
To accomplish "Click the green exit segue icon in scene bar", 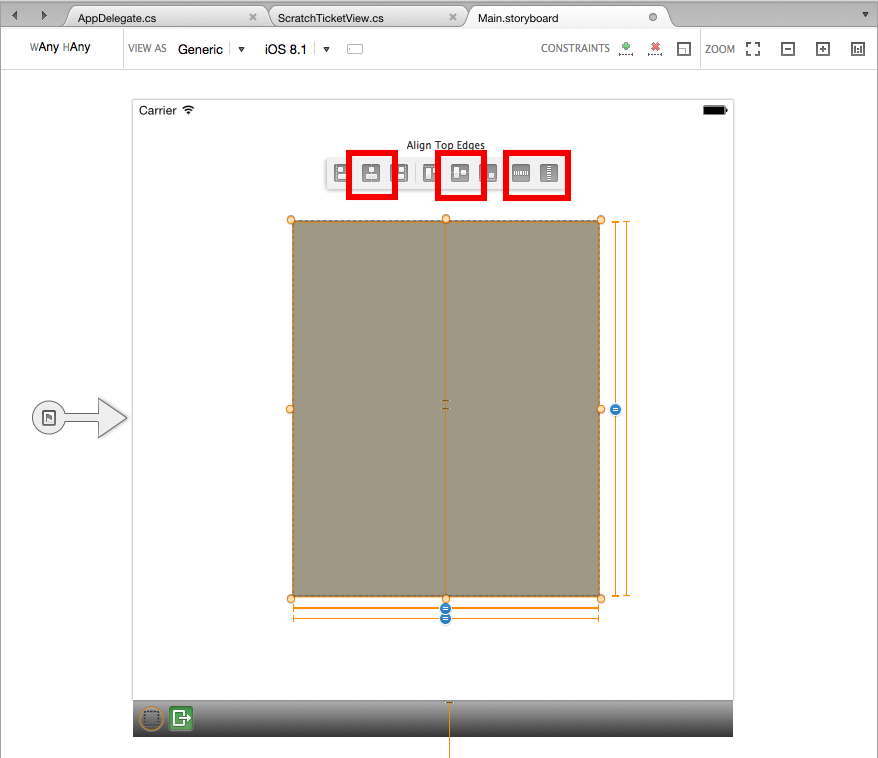I will click(180, 718).
